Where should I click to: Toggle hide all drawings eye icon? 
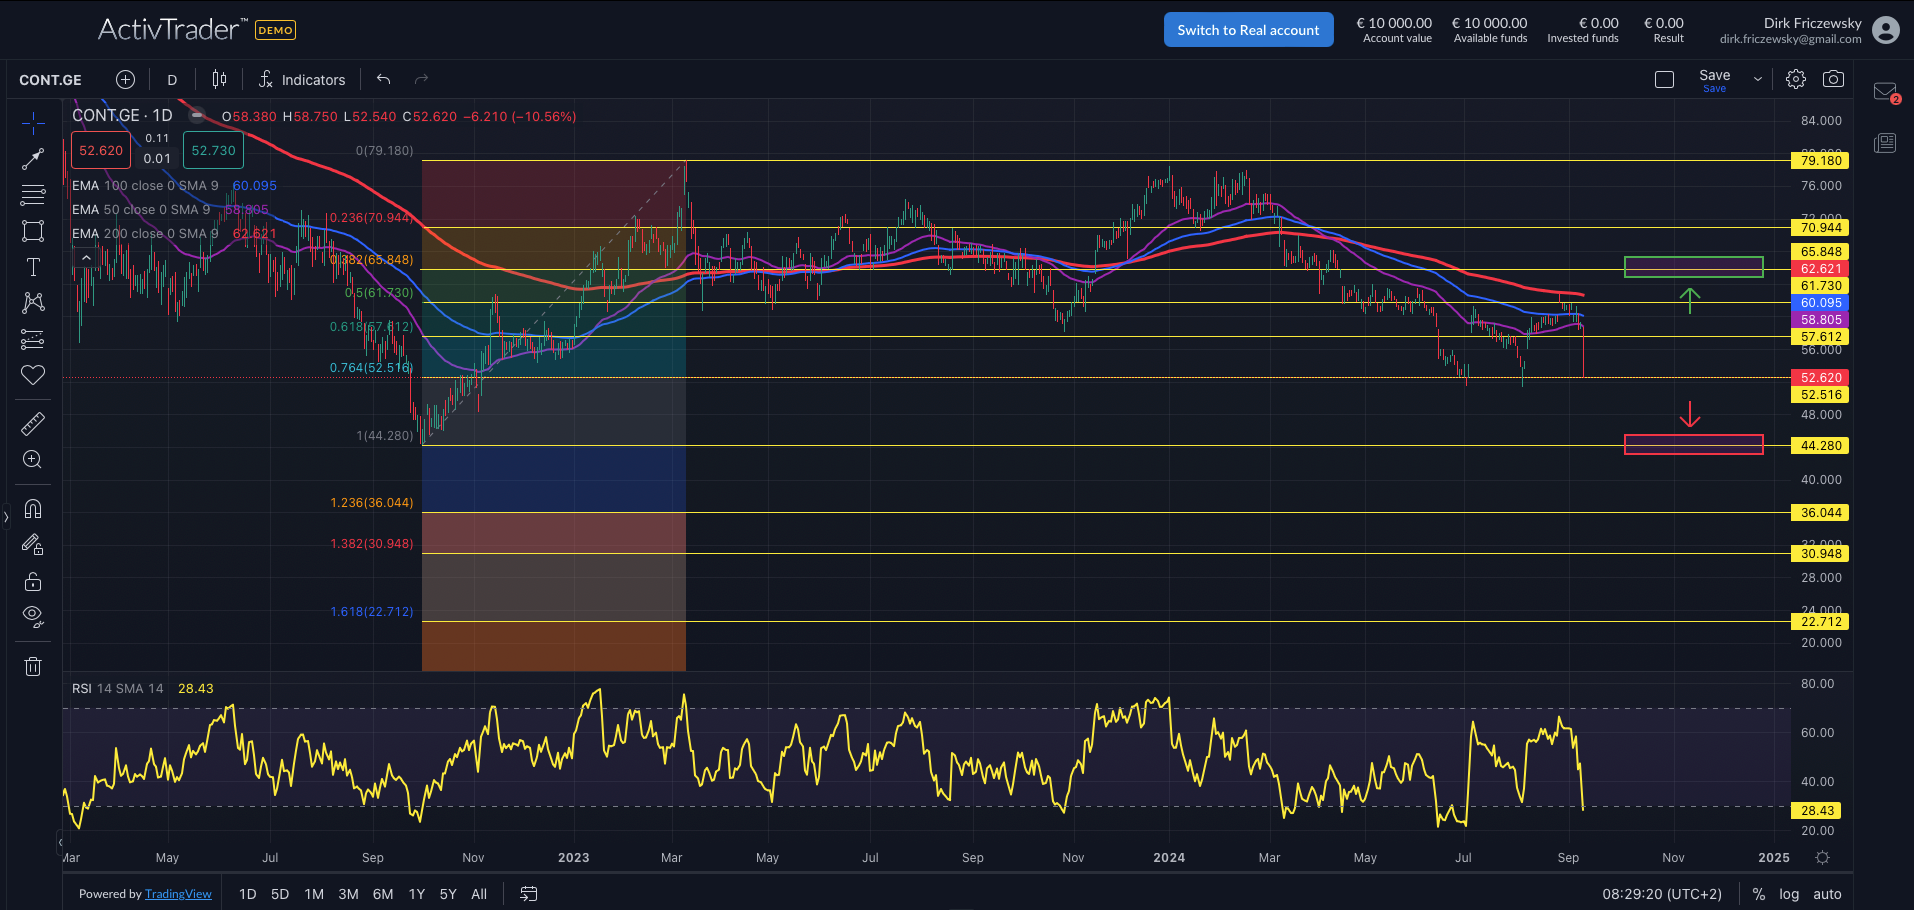point(33,616)
